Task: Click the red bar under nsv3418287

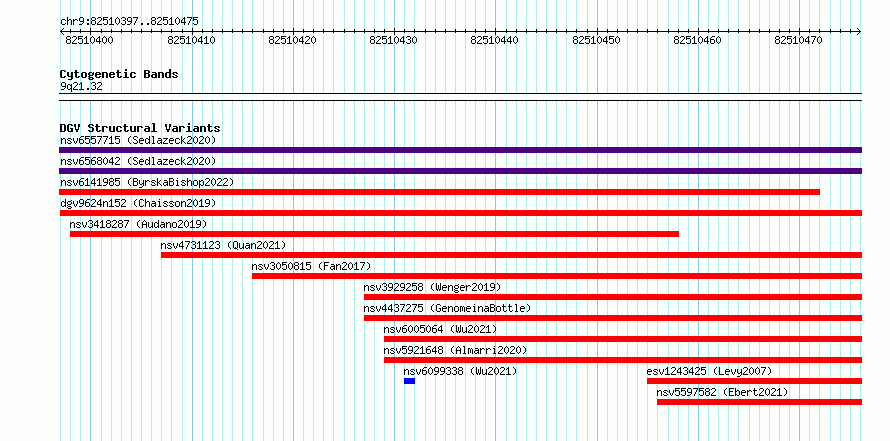Action: click(x=375, y=234)
